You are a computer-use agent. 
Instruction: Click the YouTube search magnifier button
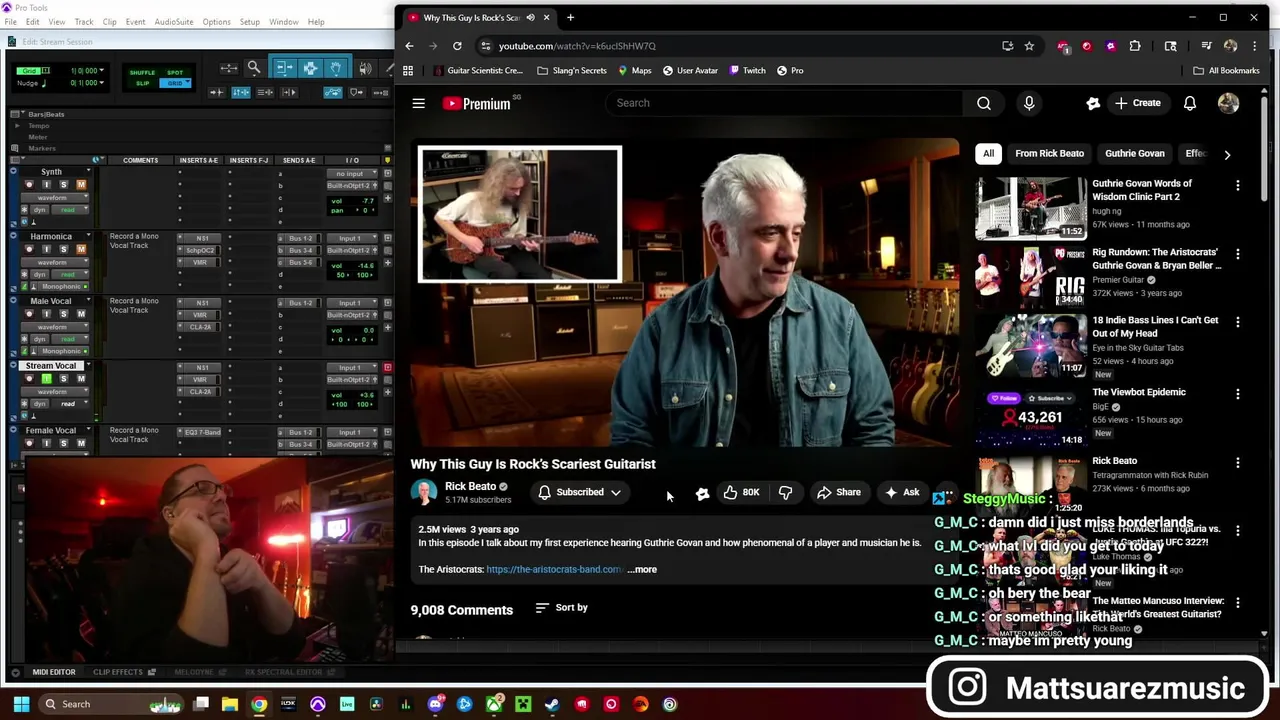(x=984, y=103)
